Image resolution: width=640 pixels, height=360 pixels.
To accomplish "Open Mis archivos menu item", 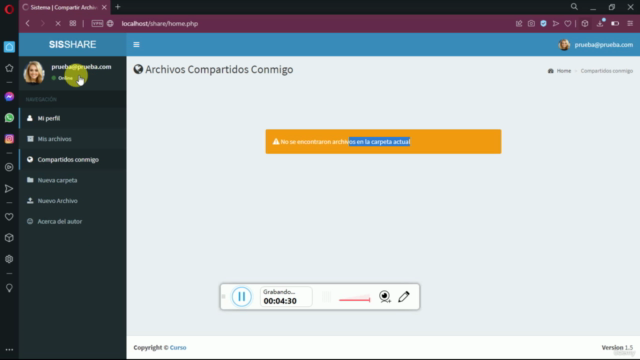I will pos(73,139).
